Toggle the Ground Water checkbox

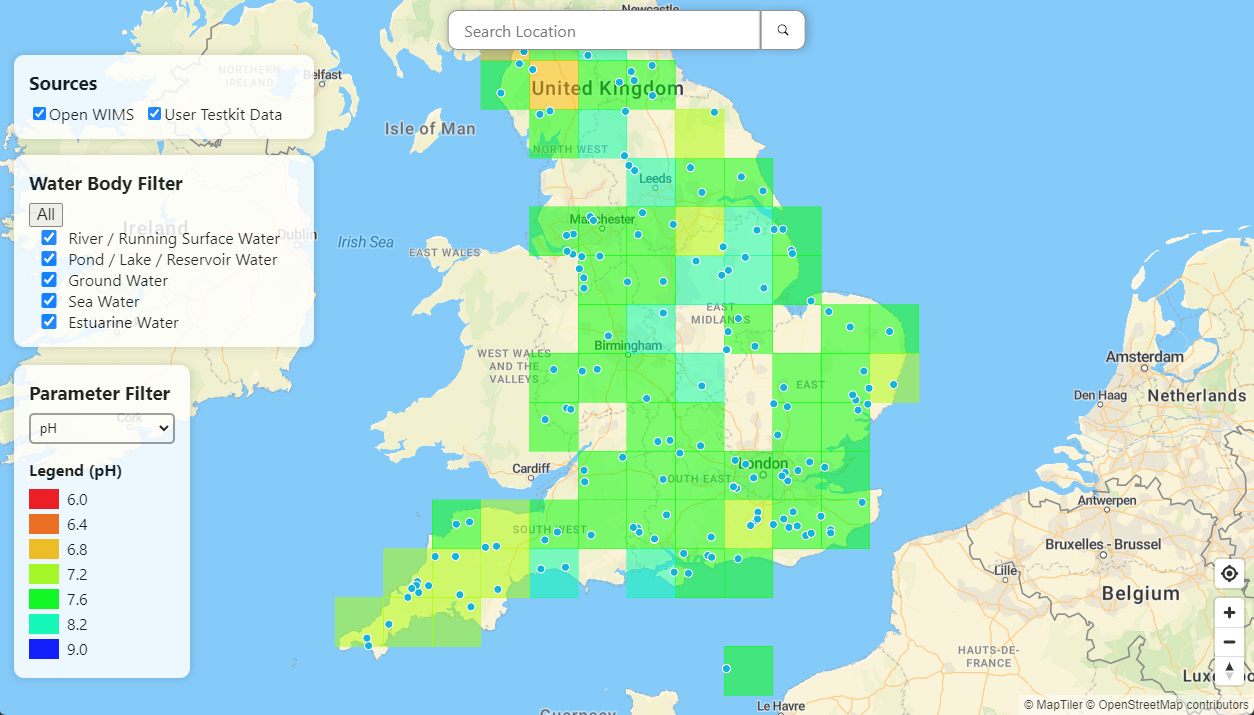[49, 280]
